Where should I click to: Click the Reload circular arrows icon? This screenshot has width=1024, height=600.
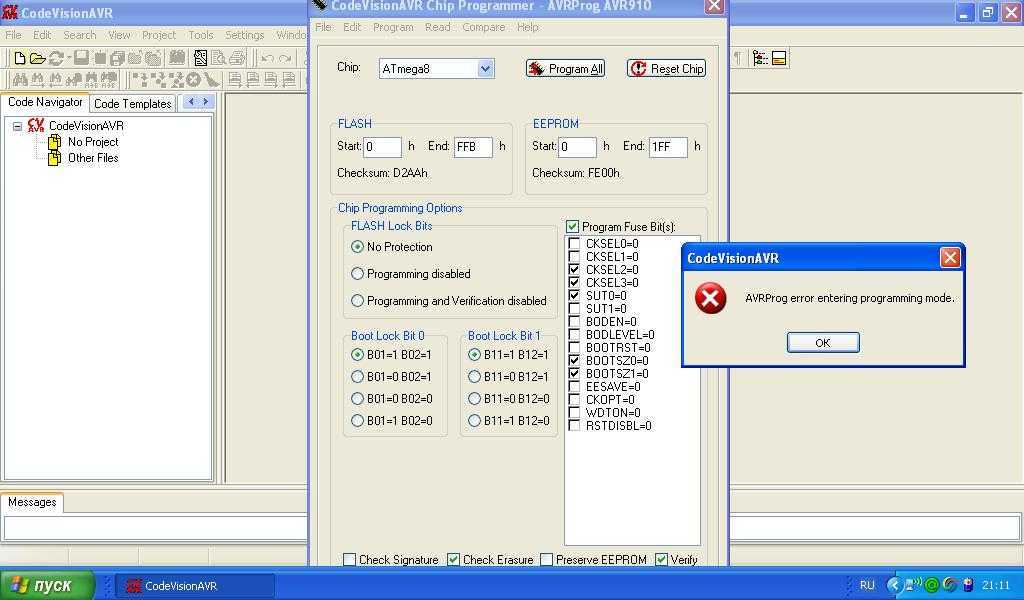56,58
